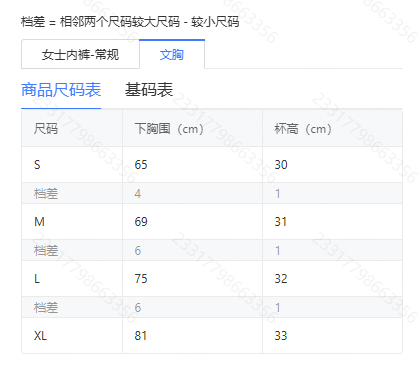Select the XL size row label

(x=40, y=336)
